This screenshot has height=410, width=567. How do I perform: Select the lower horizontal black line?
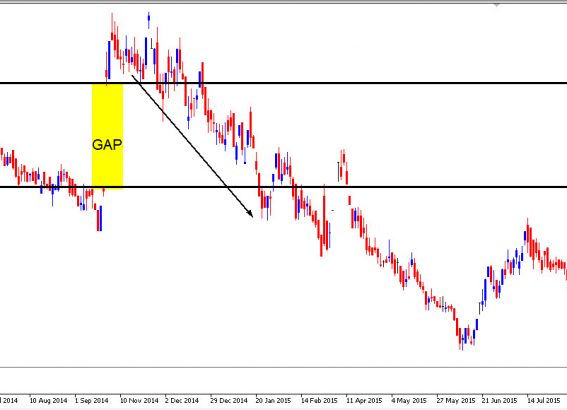[x=284, y=187]
